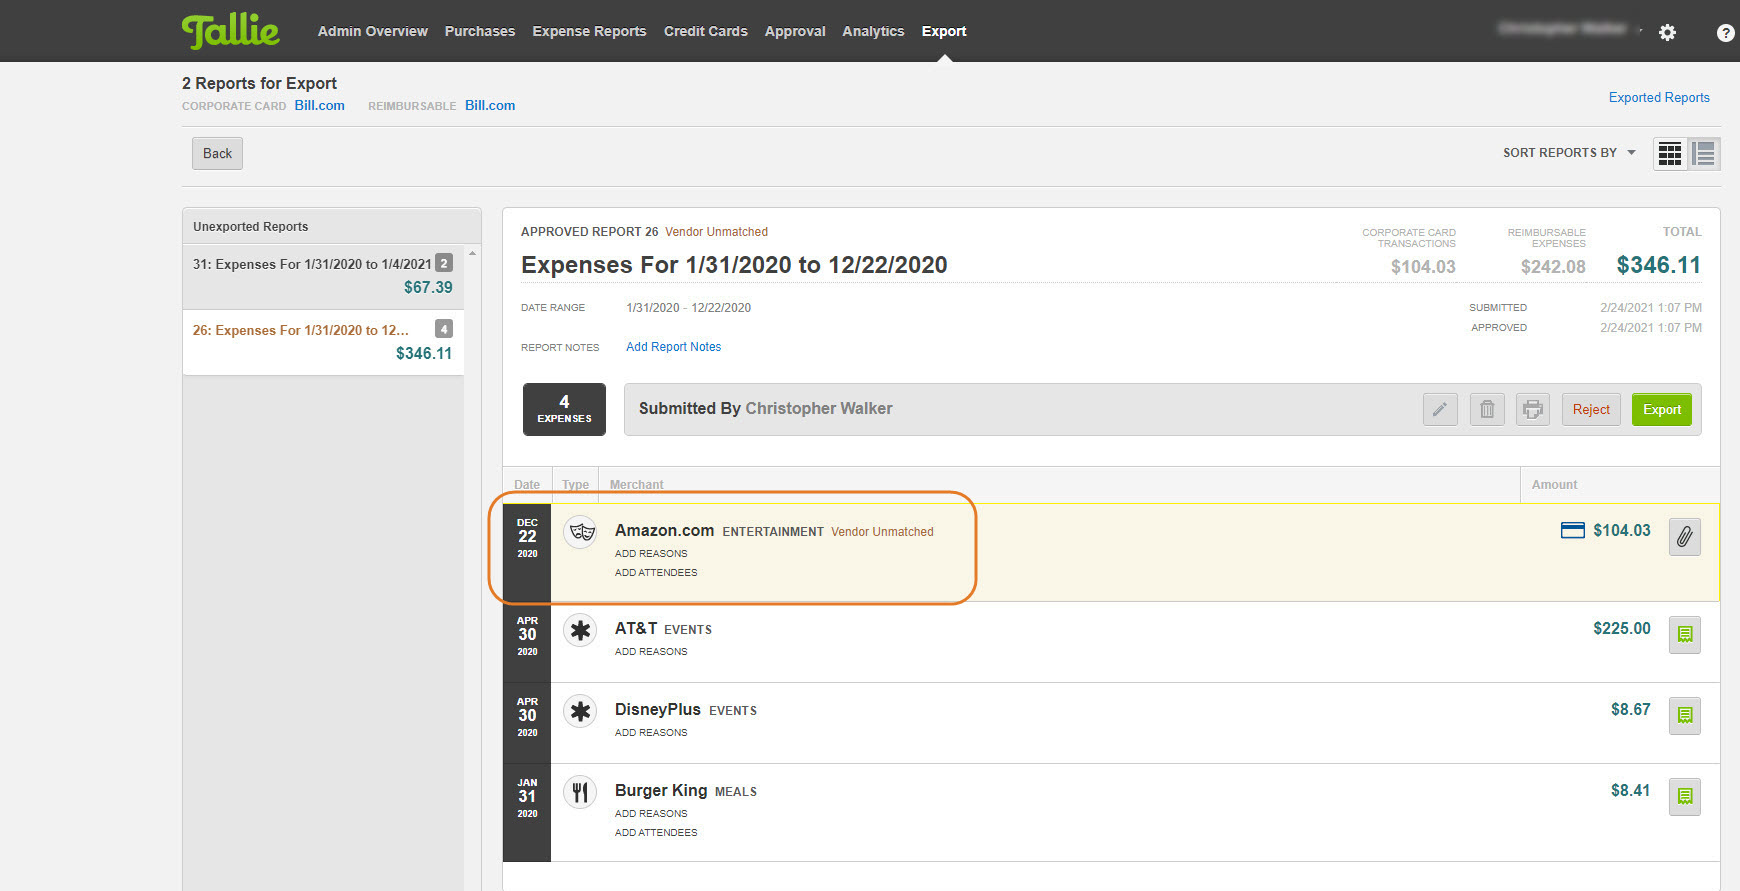Click the asterisk type icon for AT&T

580,630
